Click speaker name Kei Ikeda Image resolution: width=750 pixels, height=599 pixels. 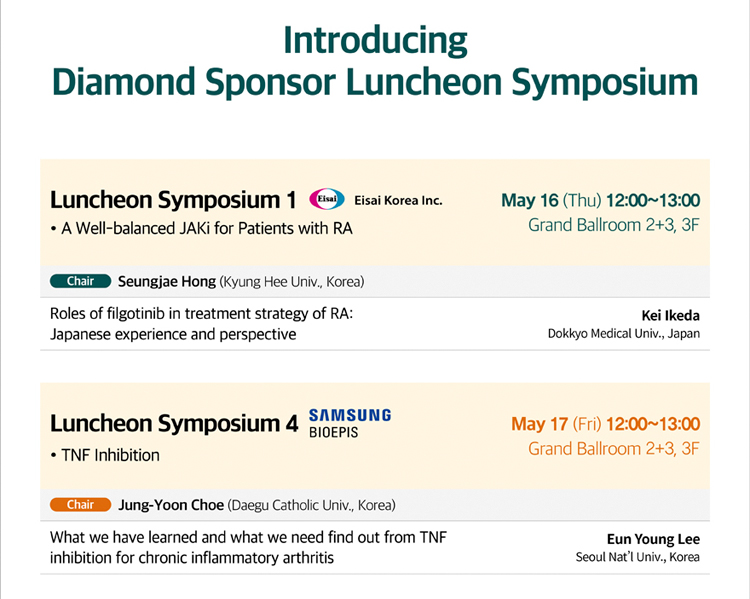tap(671, 316)
